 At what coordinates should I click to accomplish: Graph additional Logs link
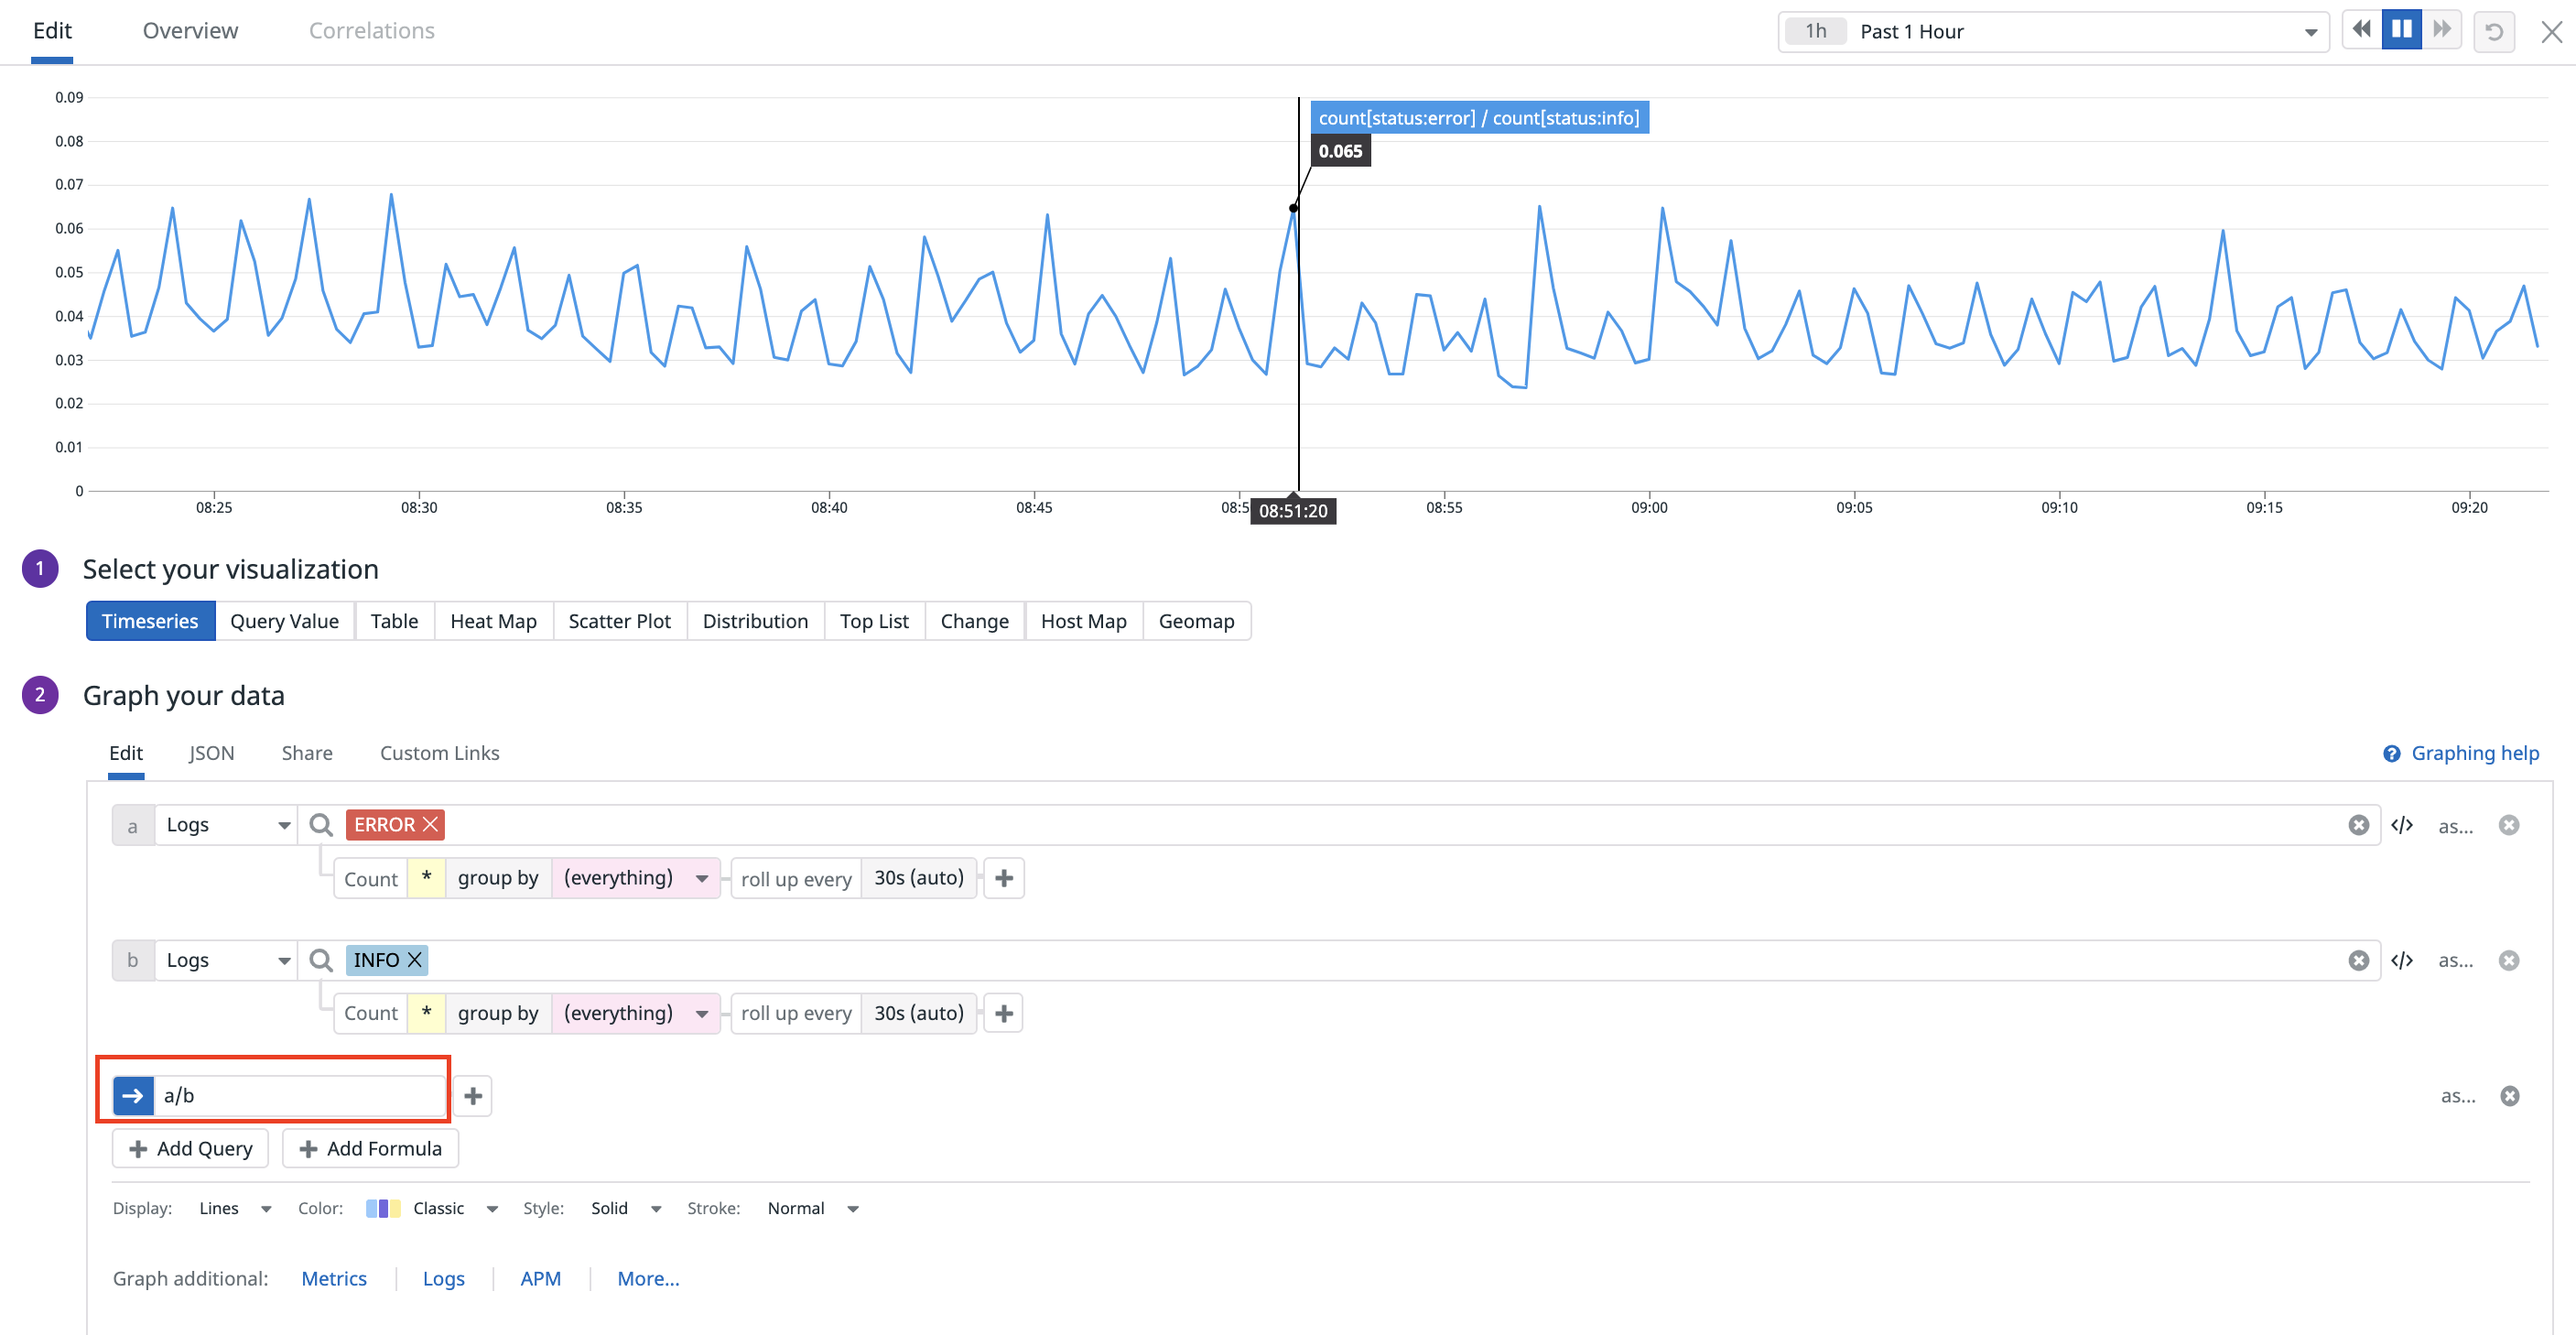pyautogui.click(x=444, y=1278)
